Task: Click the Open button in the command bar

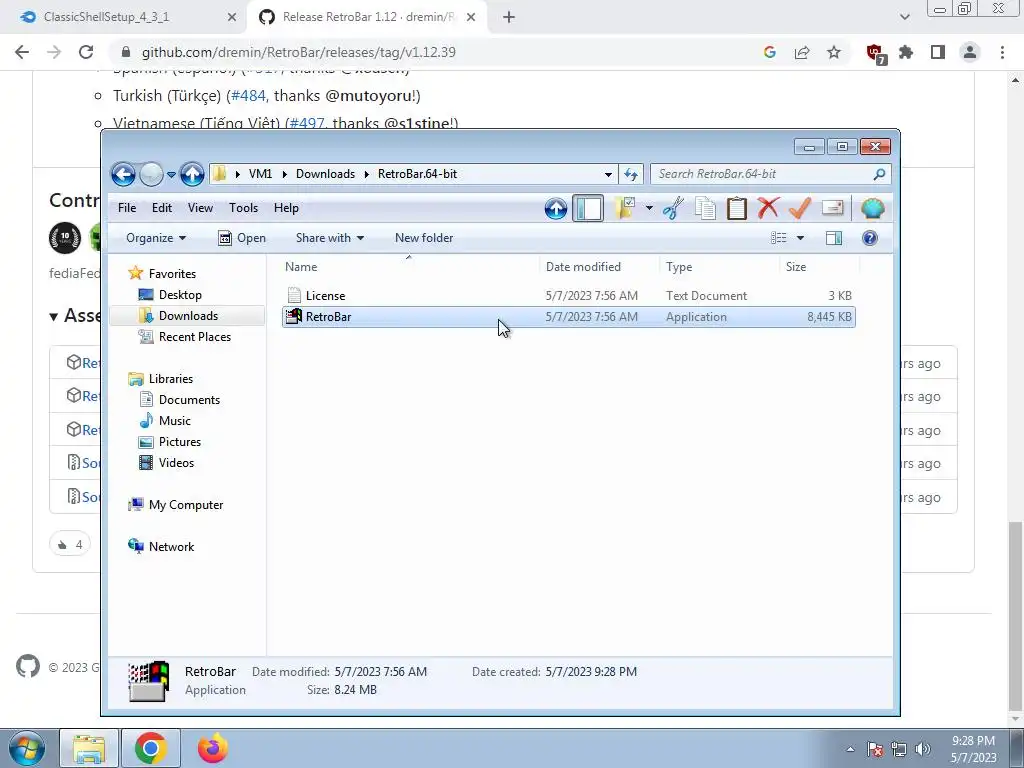Action: tap(242, 238)
